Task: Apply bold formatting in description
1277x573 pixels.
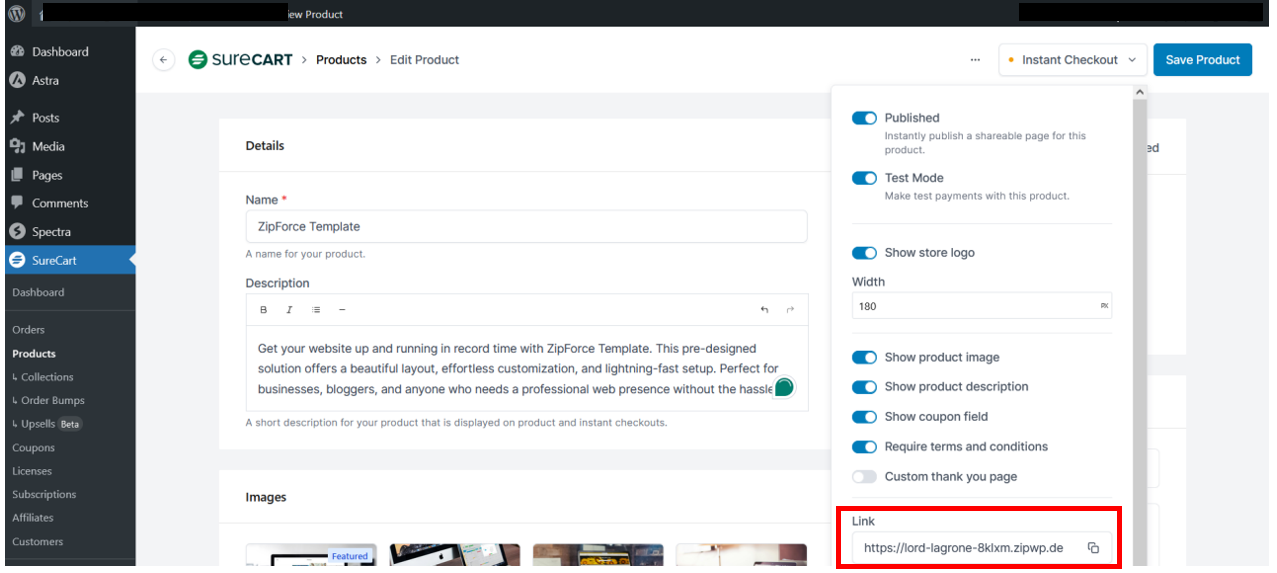Action: point(264,310)
